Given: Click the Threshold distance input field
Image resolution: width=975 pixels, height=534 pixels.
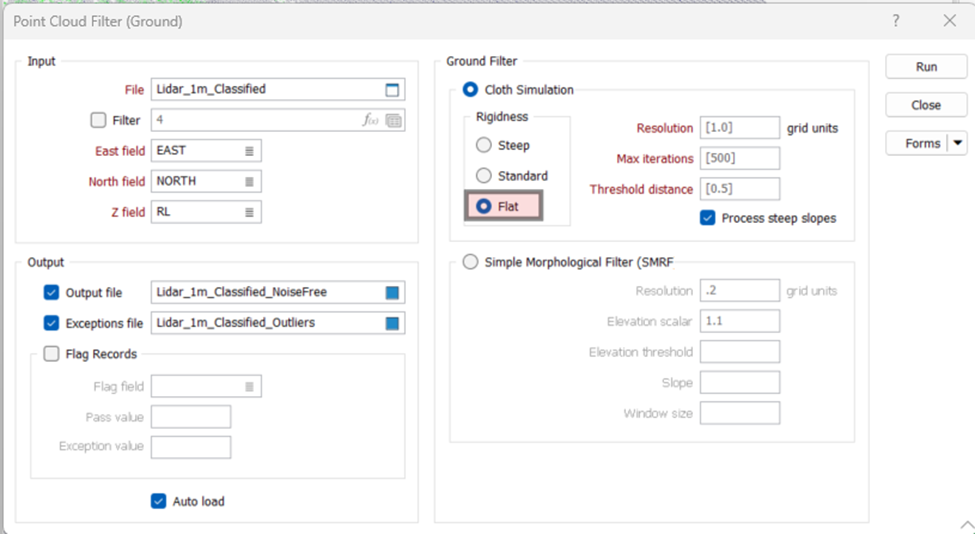Looking at the screenshot, I should tap(739, 189).
